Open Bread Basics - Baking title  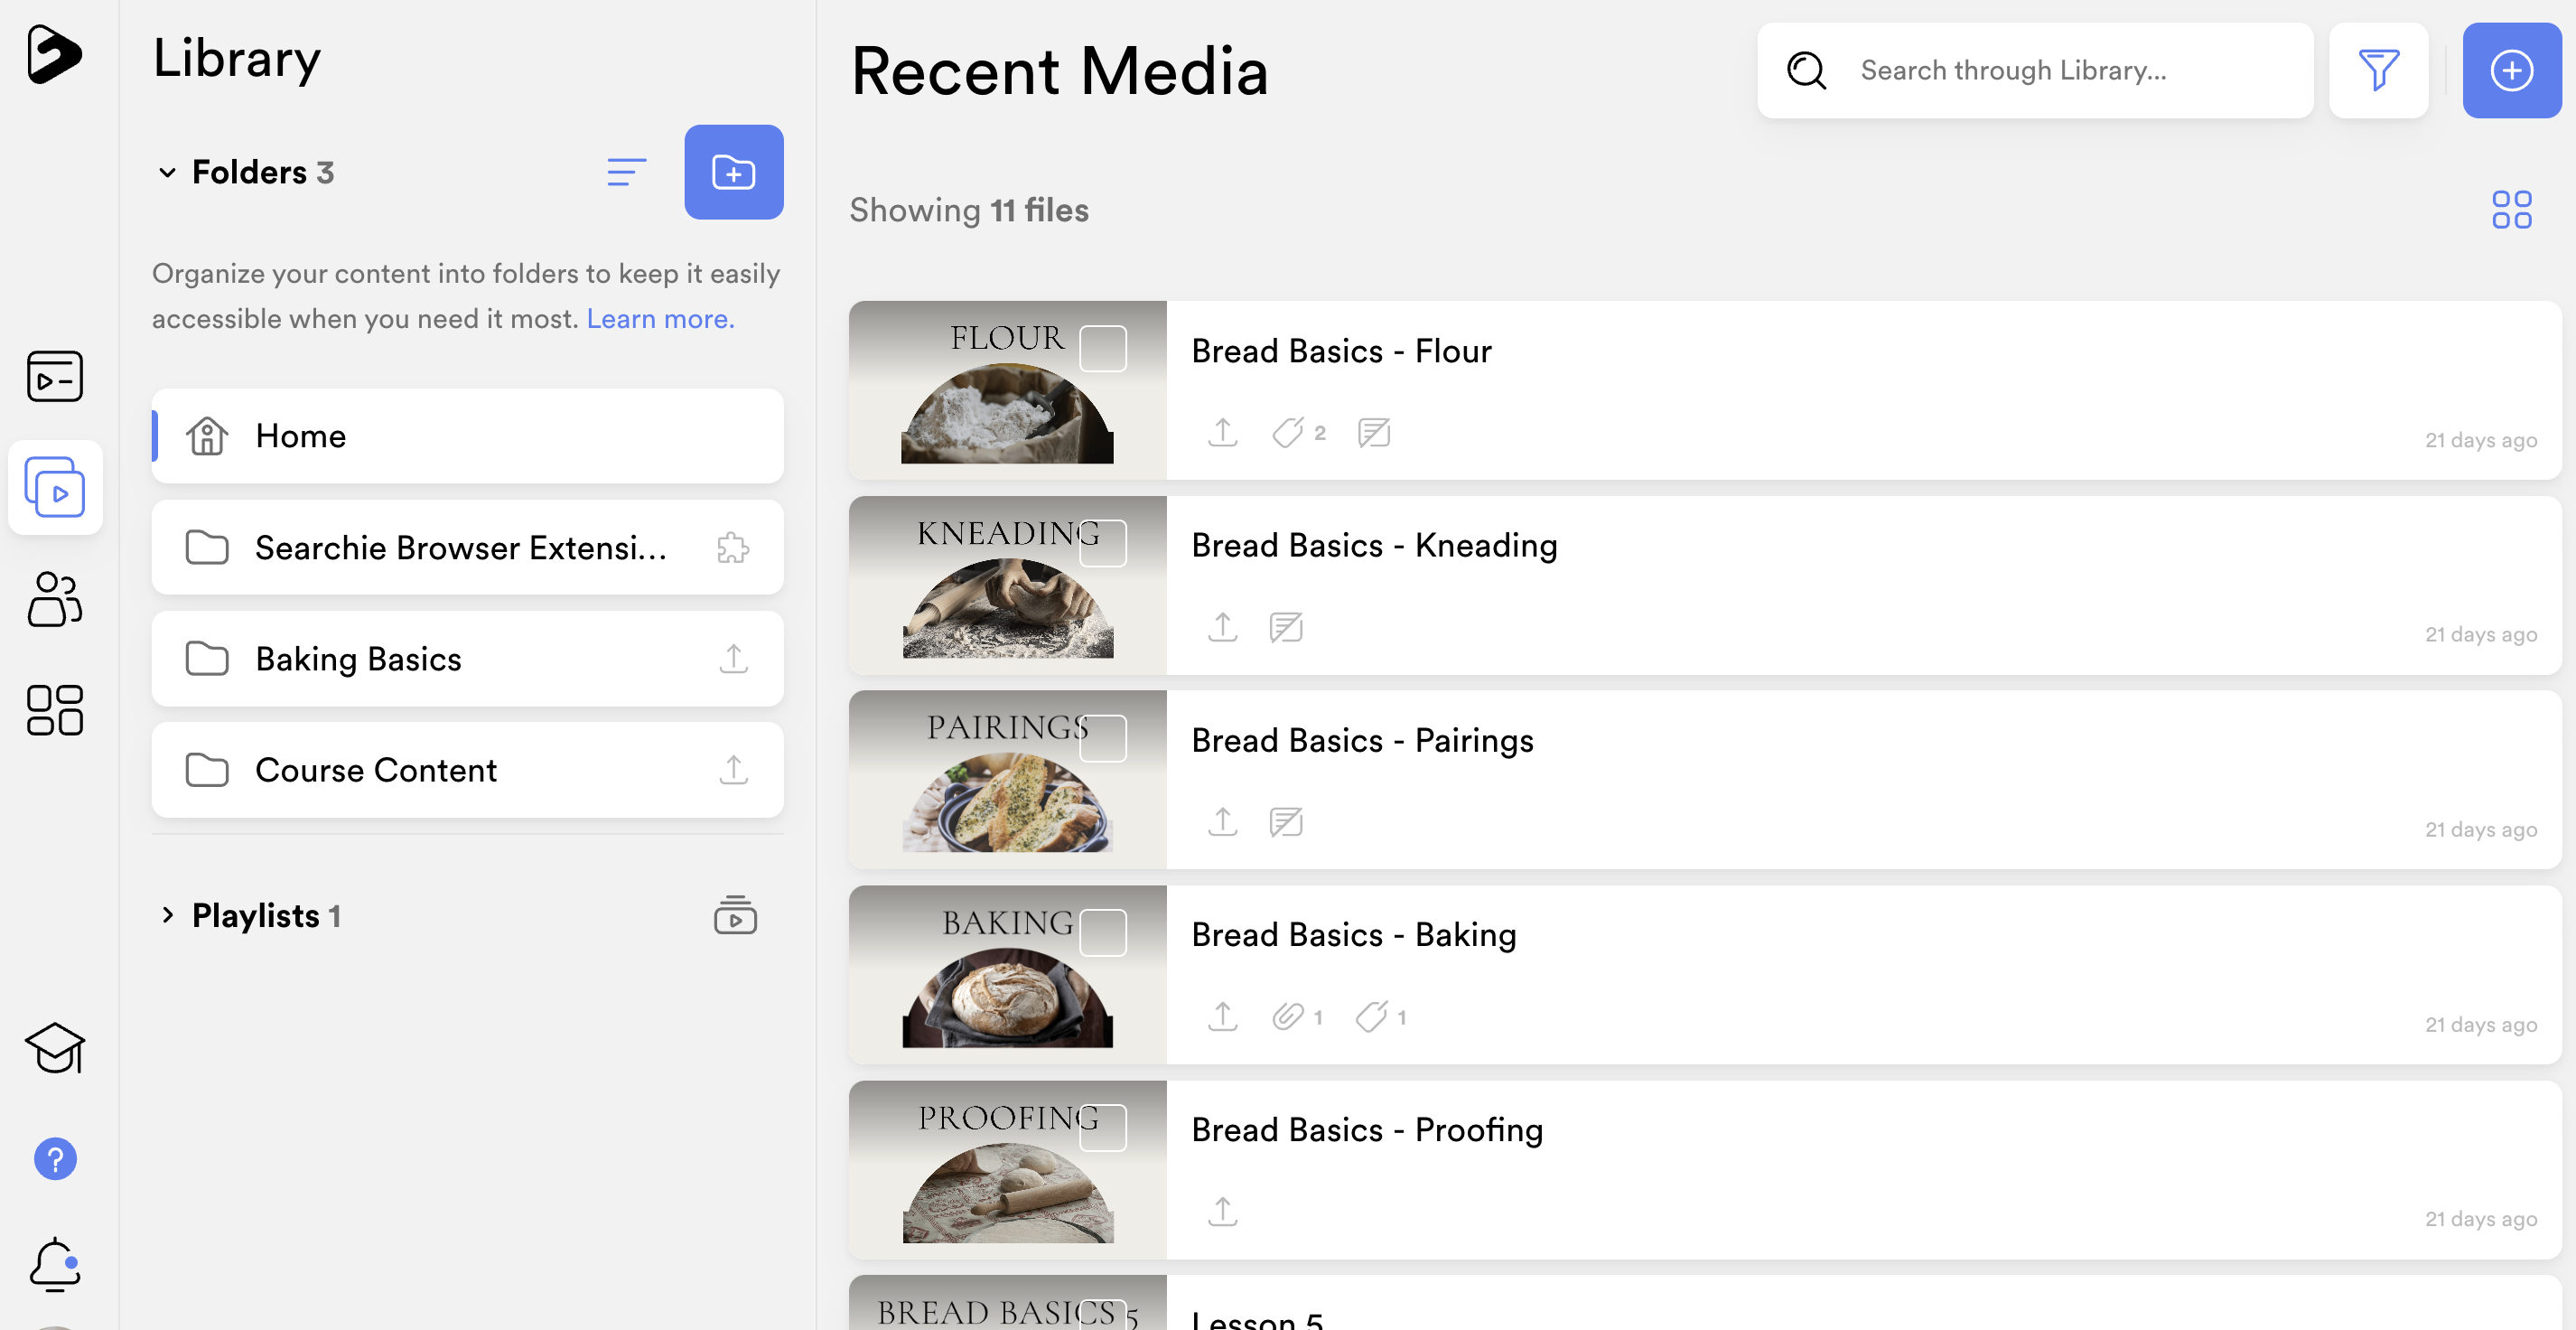coord(1354,935)
